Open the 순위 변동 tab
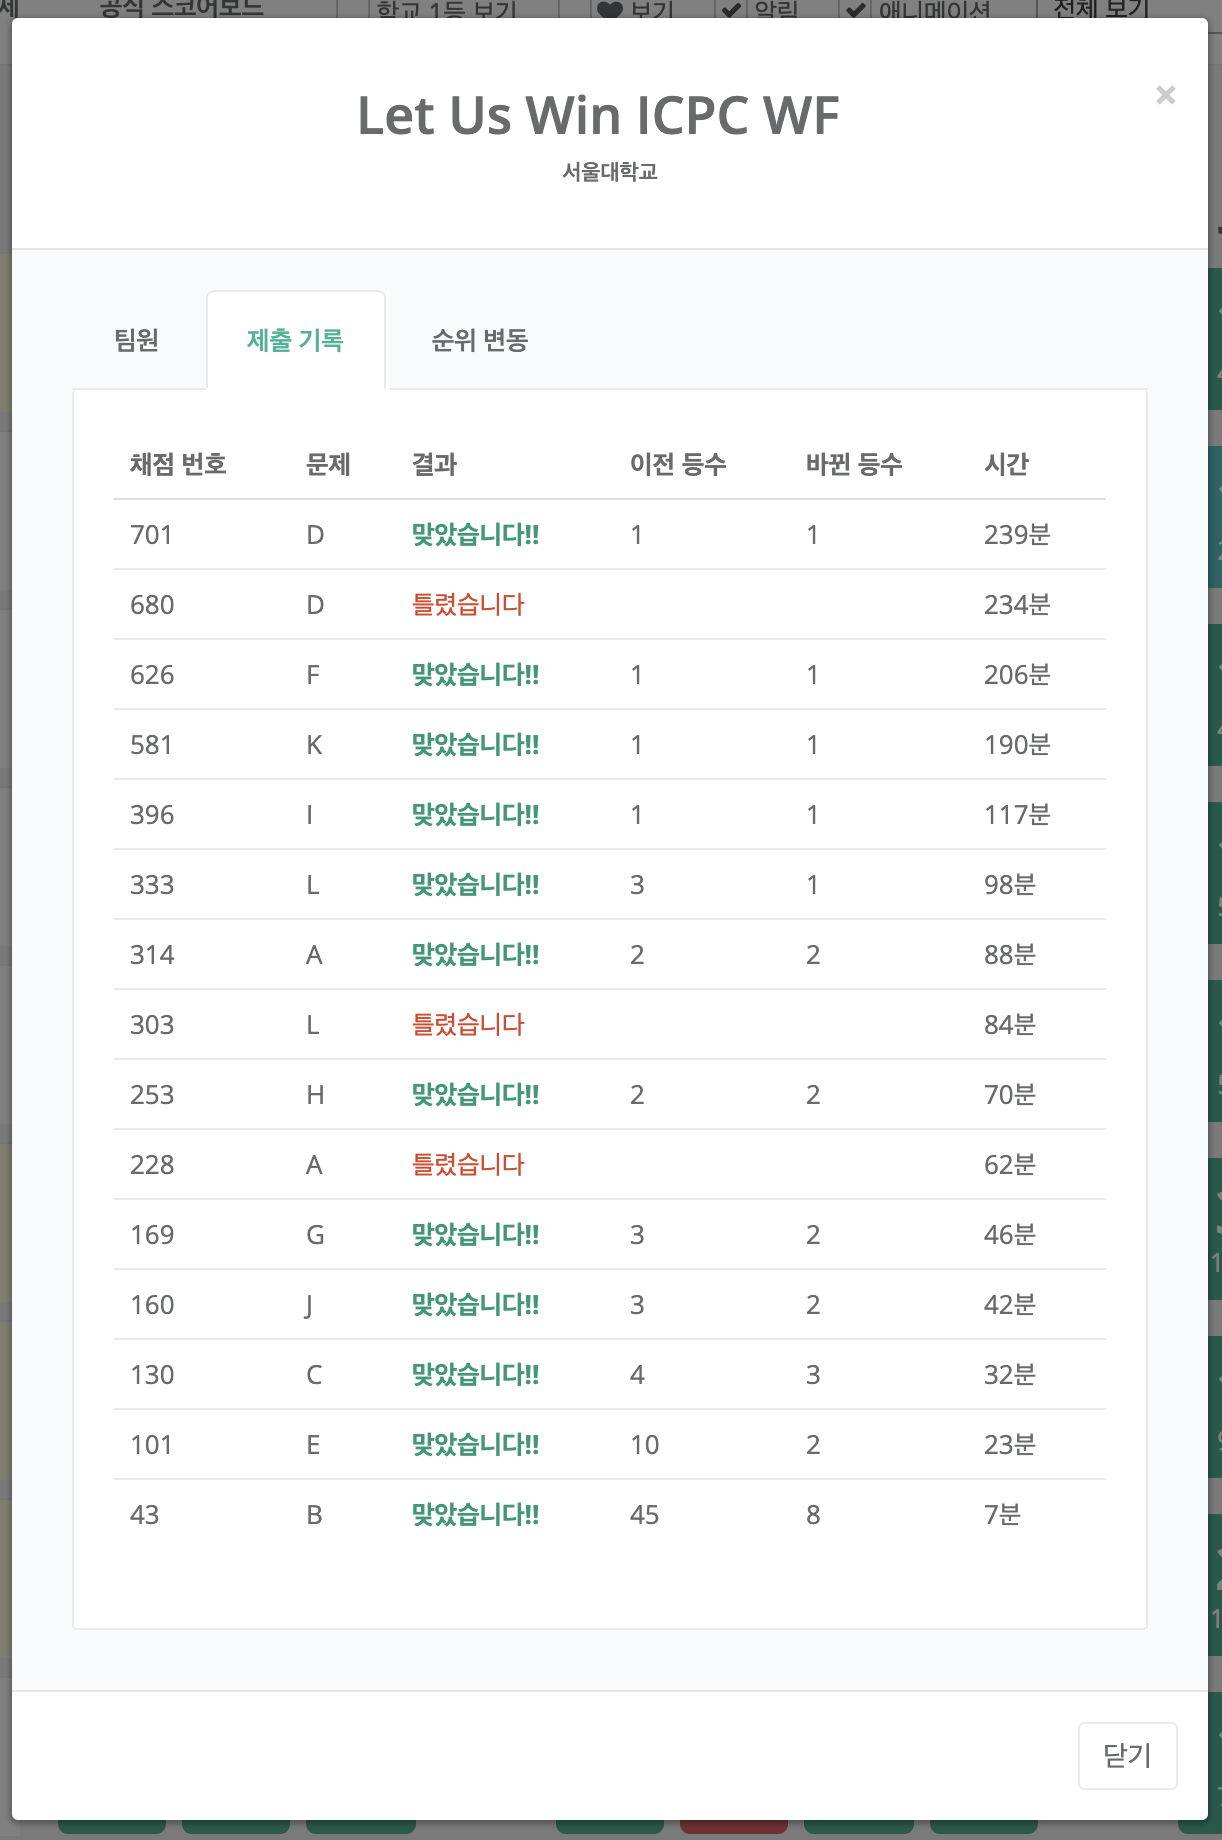This screenshot has width=1222, height=1840. 479,341
